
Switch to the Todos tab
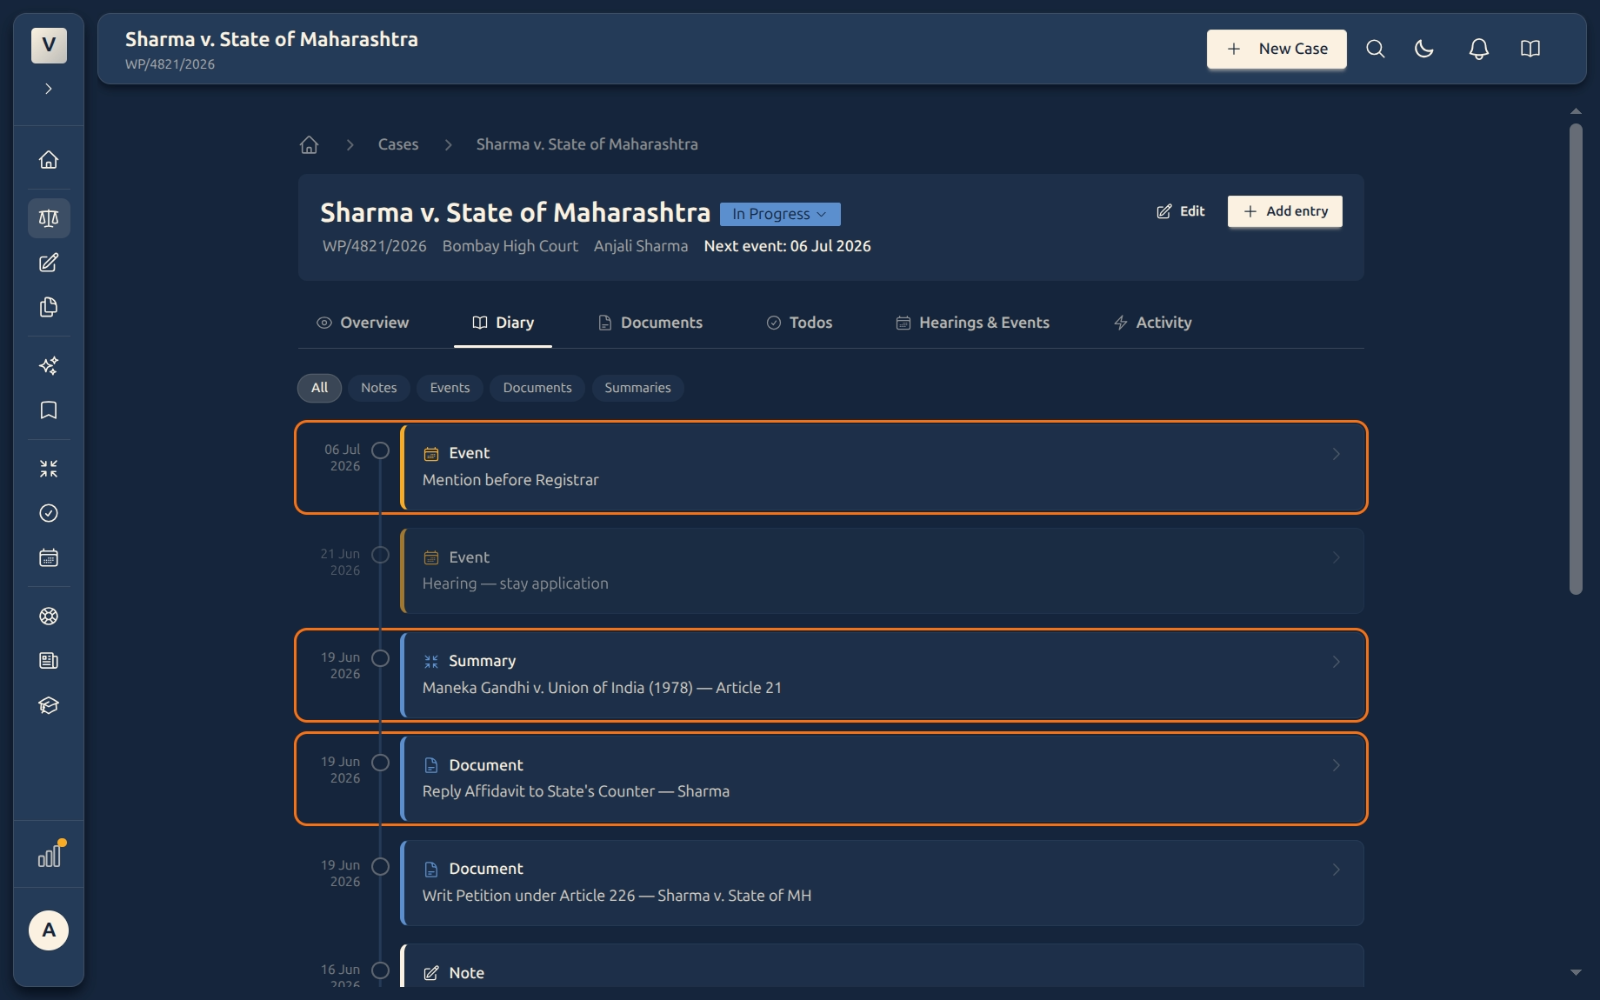[799, 323]
